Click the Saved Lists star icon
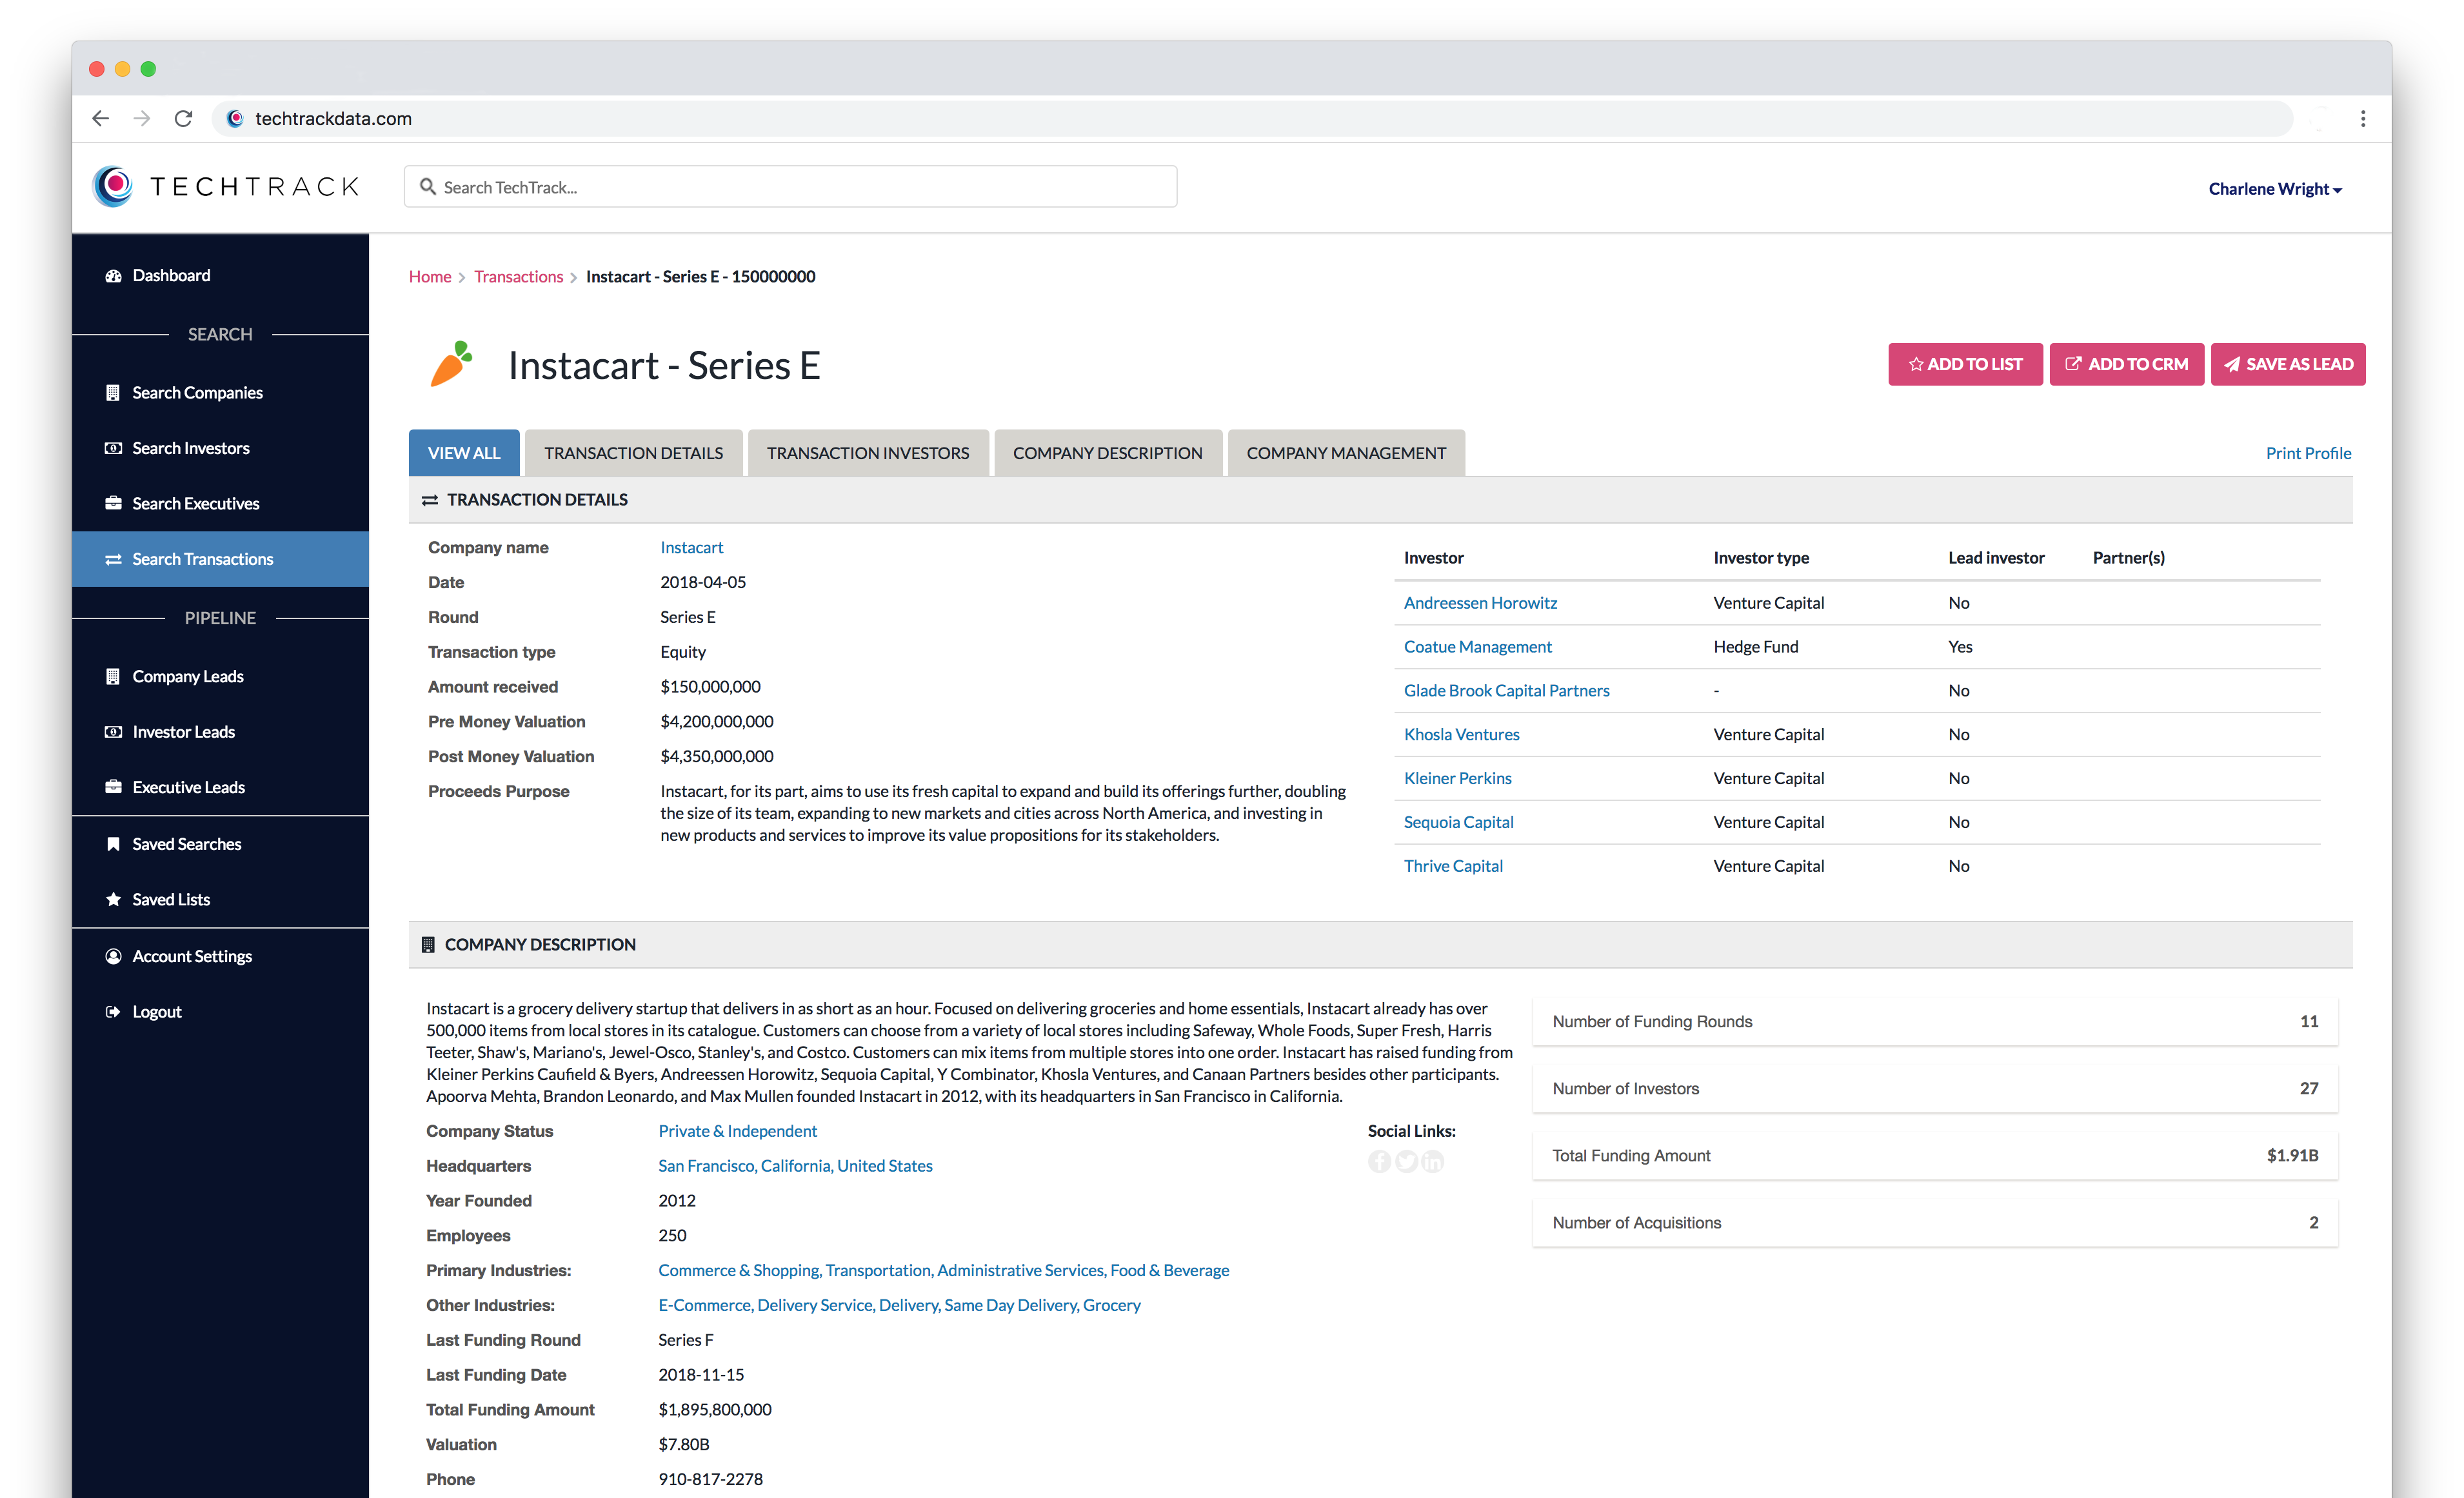 point(113,899)
